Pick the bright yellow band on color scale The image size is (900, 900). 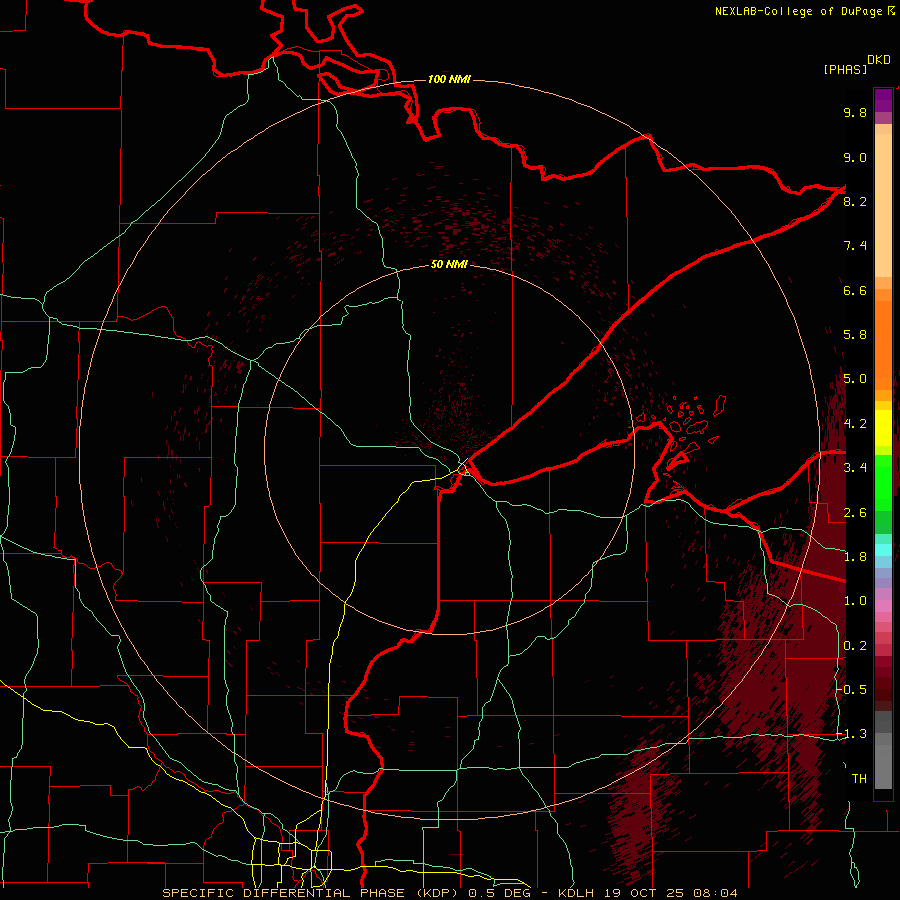click(883, 428)
